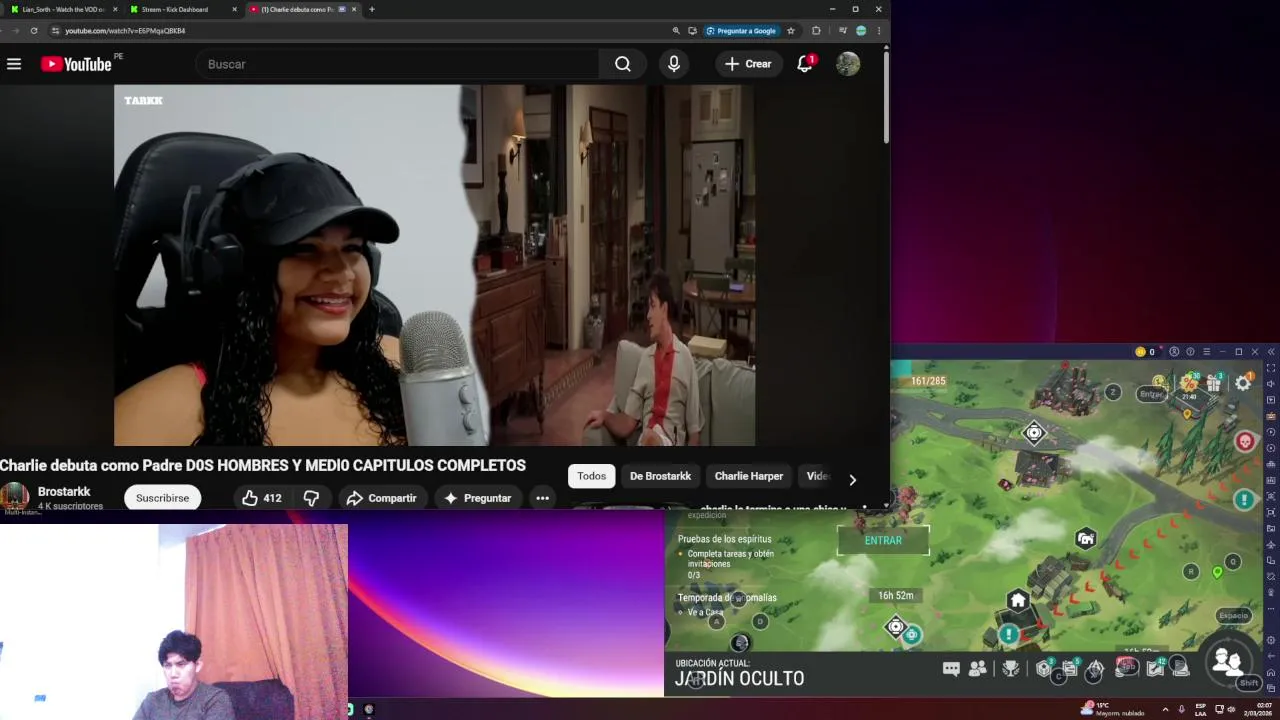Open the taskbar weather widget
1280x720 pixels.
(x=1112, y=709)
